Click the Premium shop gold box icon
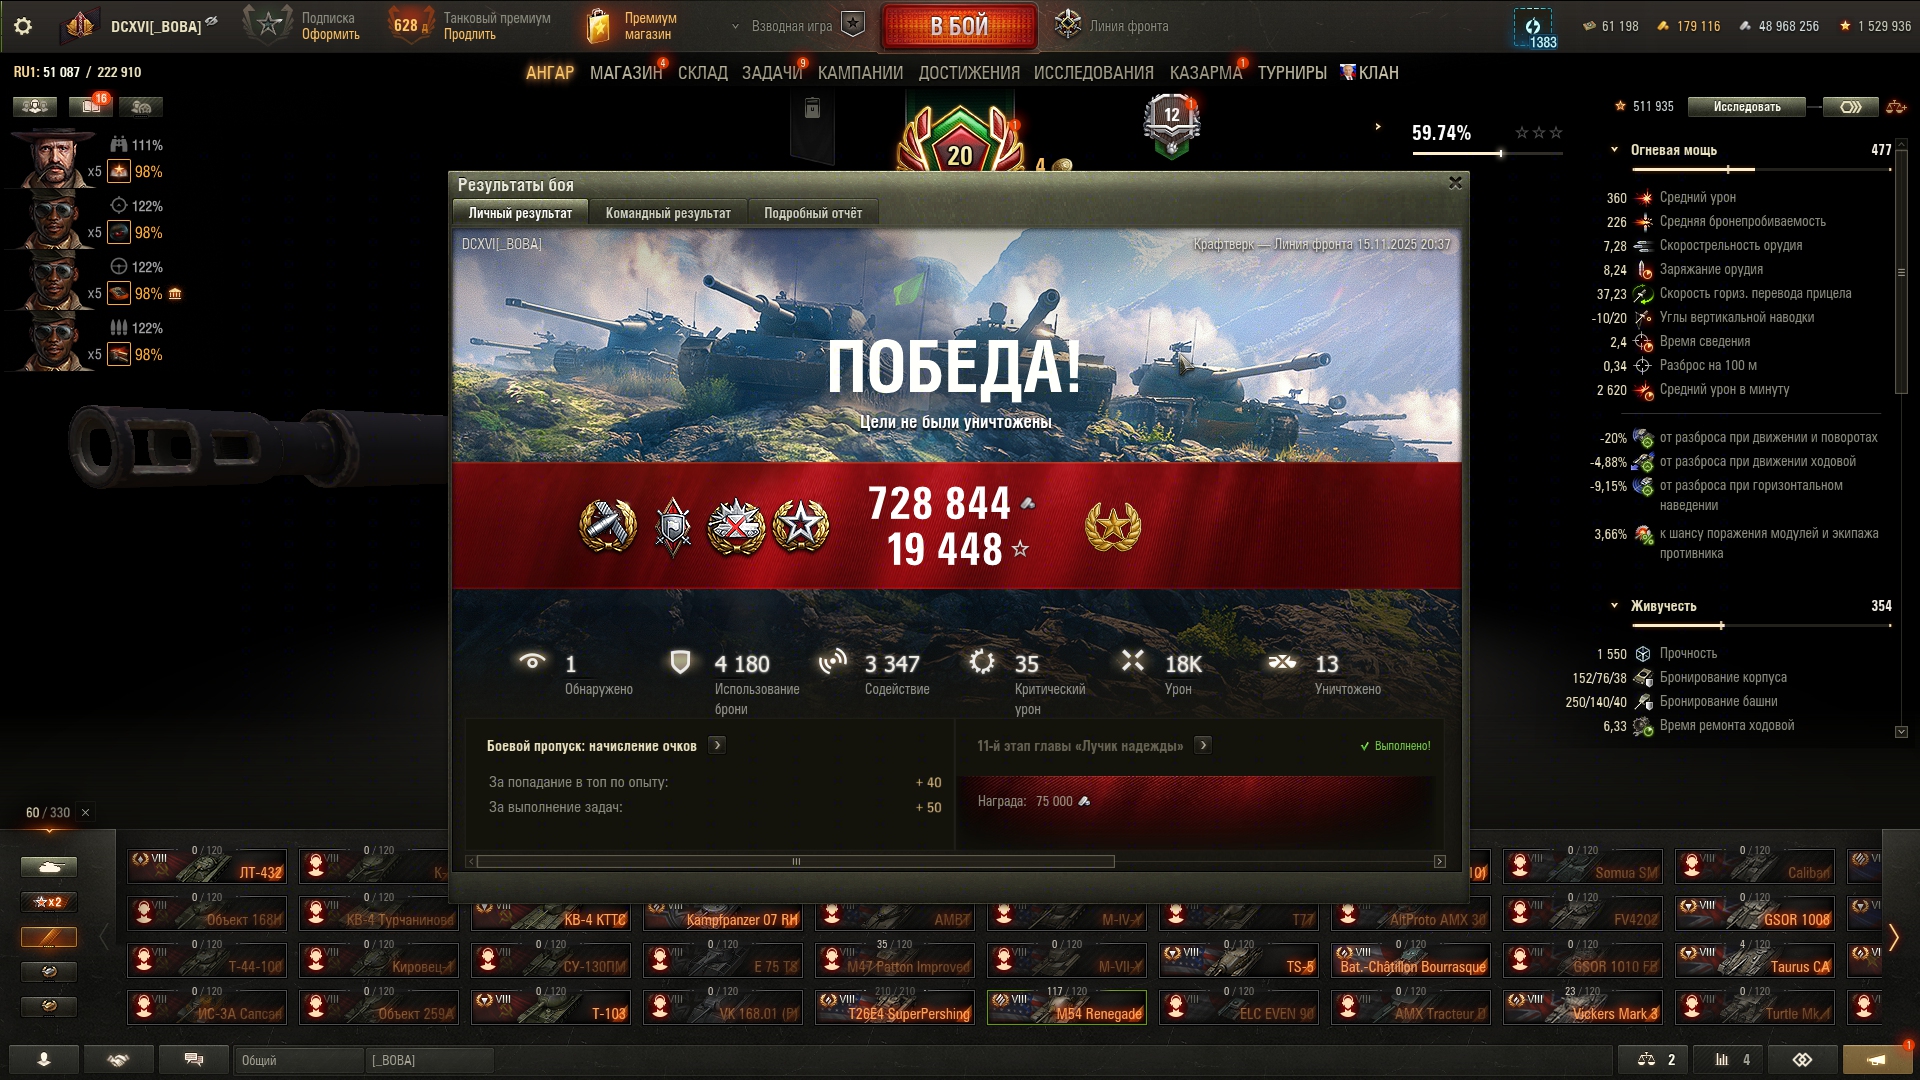 pyautogui.click(x=597, y=26)
